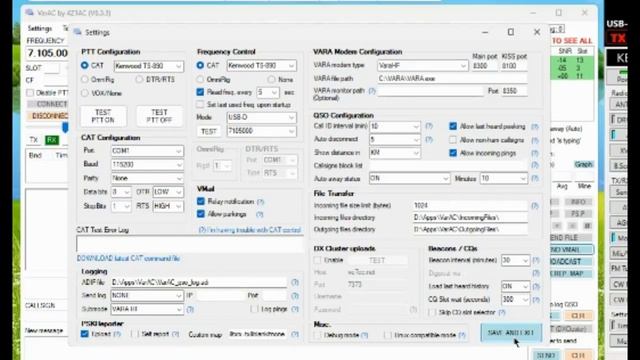
Task: Show help for Self report option
Action: click(176, 334)
